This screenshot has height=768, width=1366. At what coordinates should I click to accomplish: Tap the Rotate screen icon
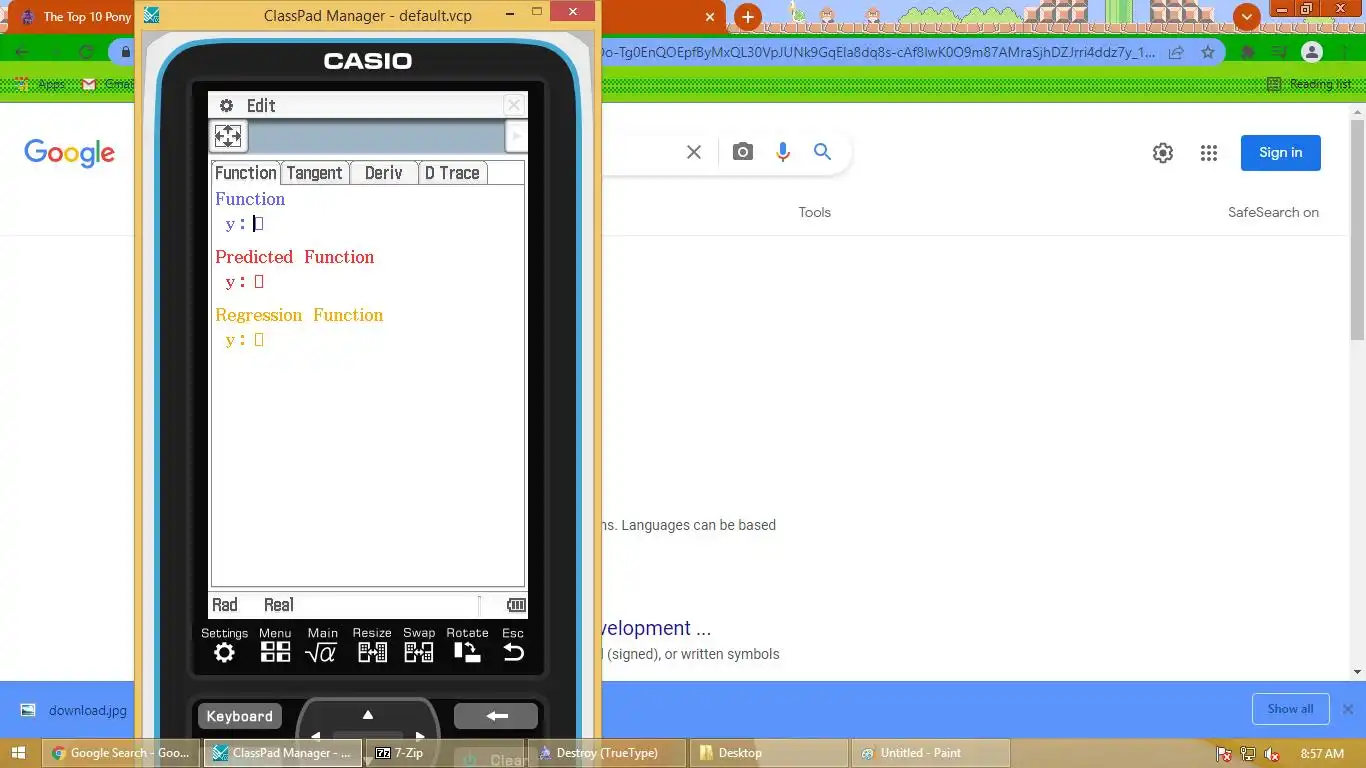click(x=467, y=645)
